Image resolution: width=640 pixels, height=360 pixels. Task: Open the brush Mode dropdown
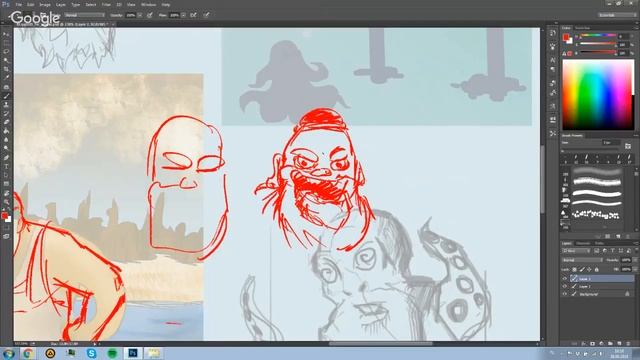tap(84, 15)
